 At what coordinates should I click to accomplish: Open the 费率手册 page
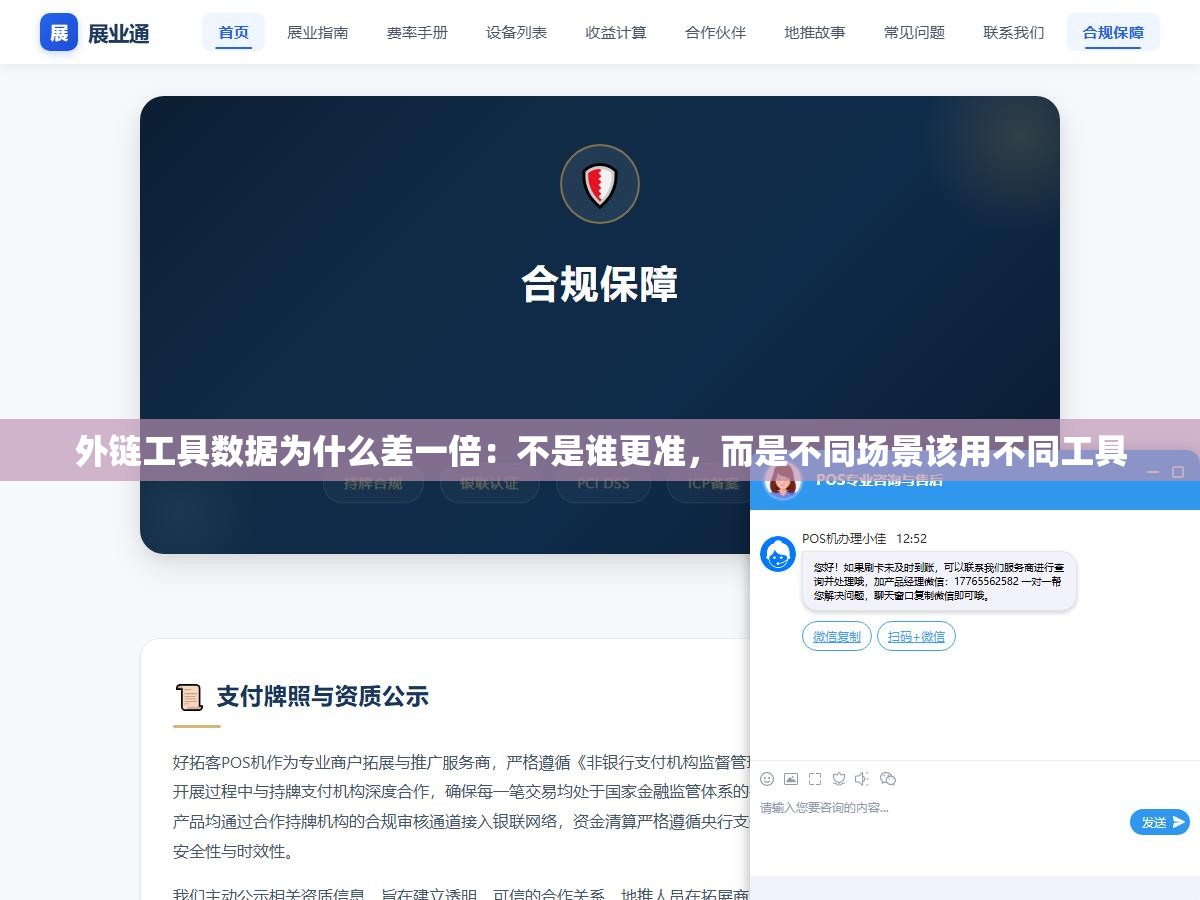pyautogui.click(x=417, y=32)
